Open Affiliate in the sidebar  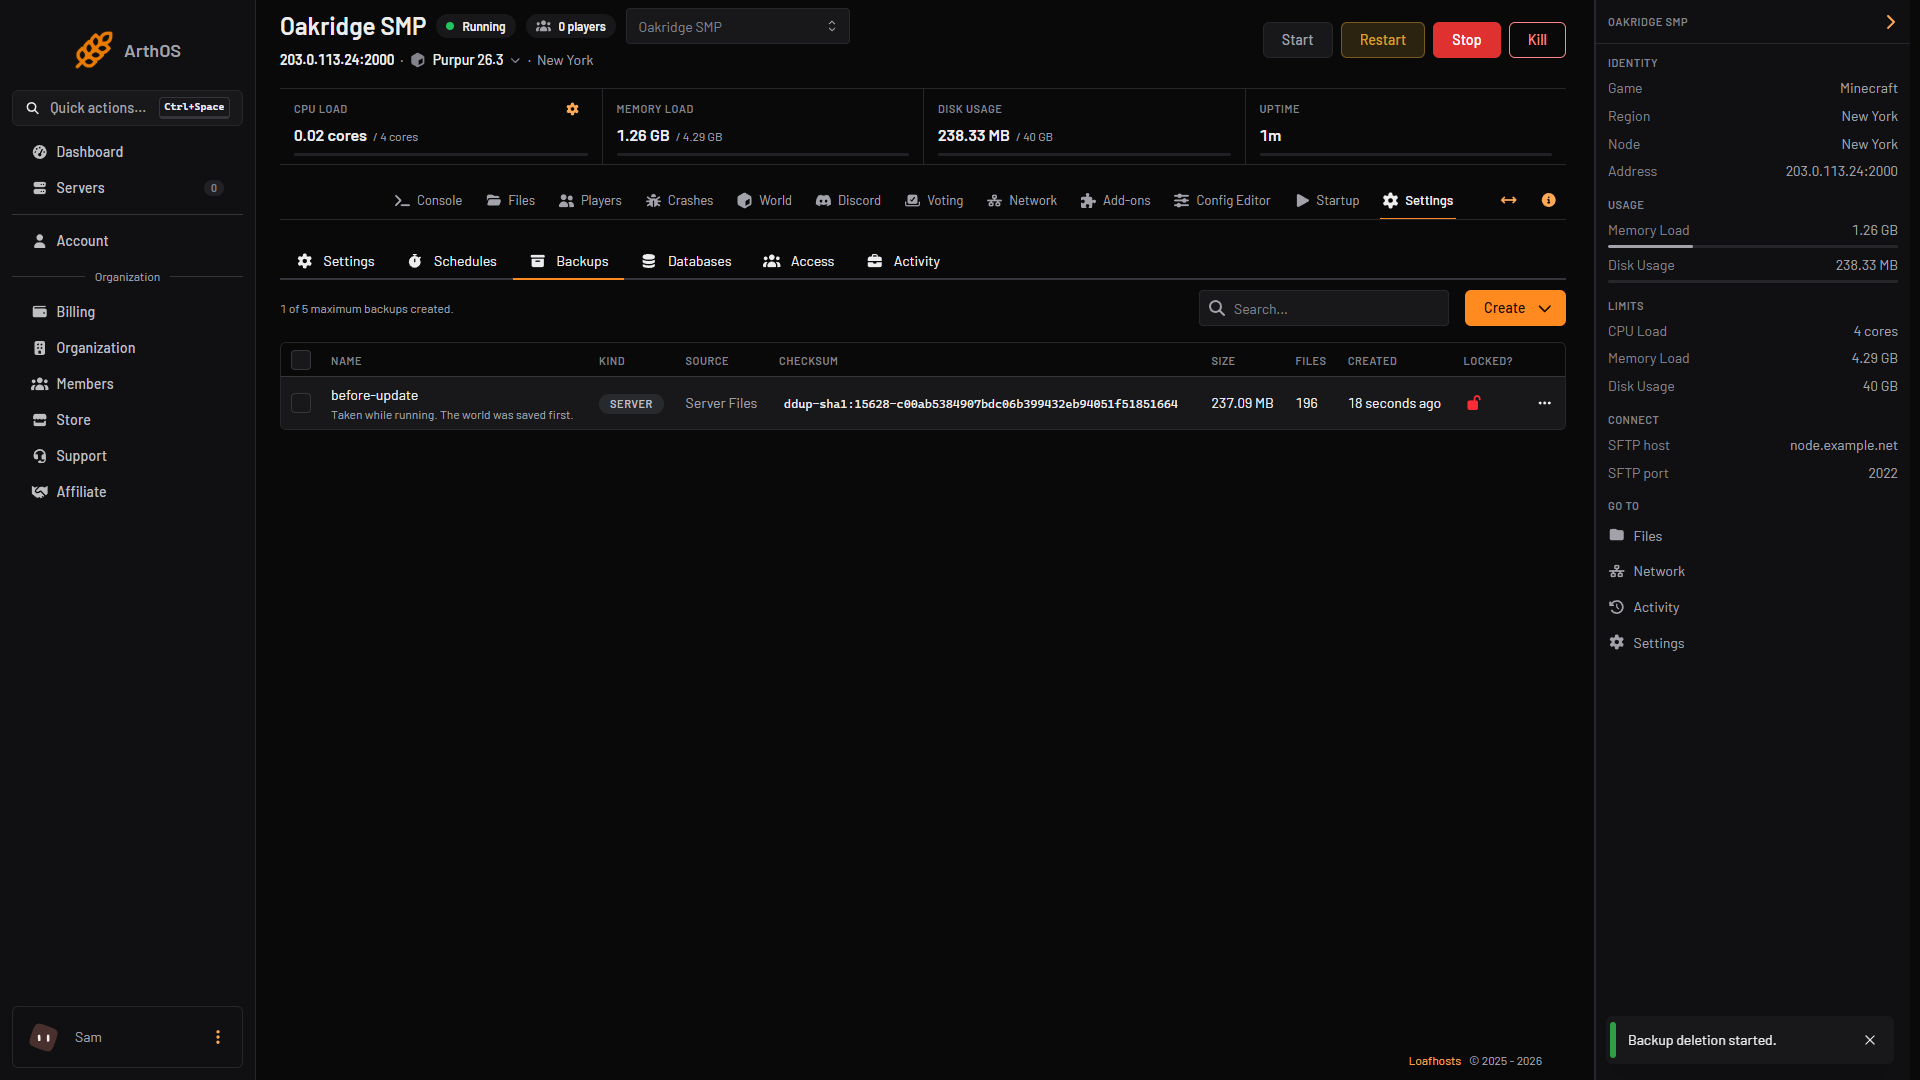(127, 492)
